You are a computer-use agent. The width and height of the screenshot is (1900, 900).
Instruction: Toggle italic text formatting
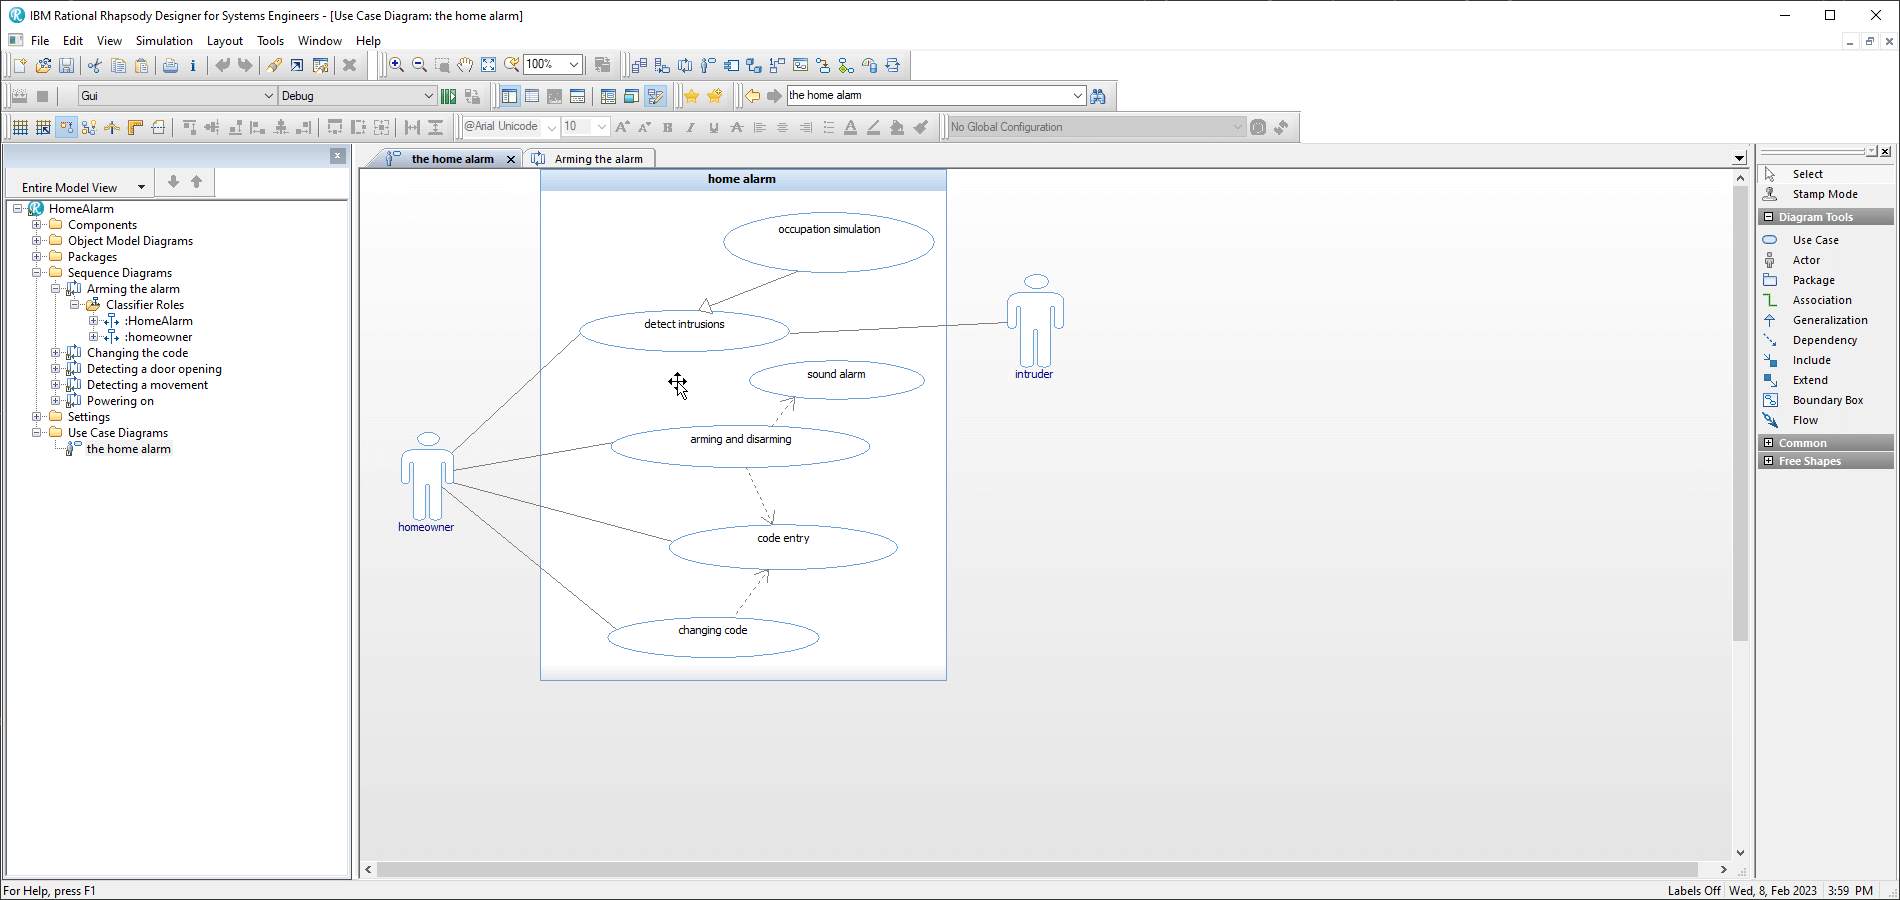[x=690, y=127]
